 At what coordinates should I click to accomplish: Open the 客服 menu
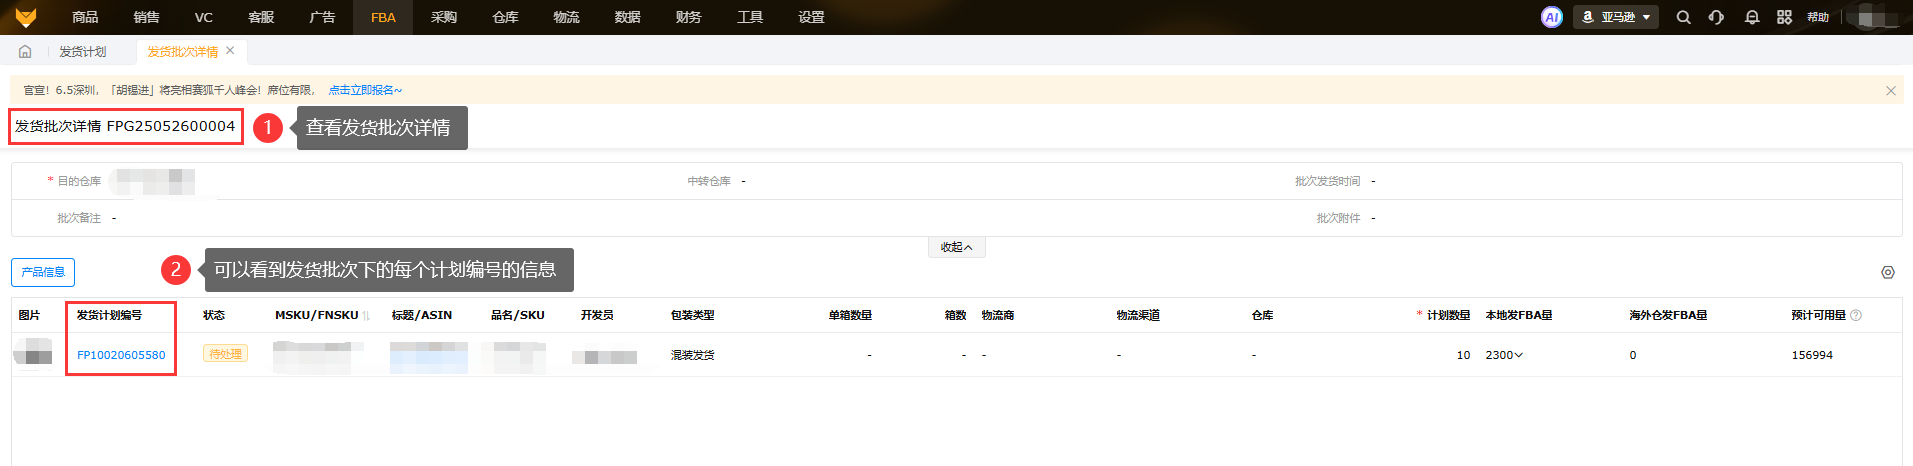pos(261,17)
